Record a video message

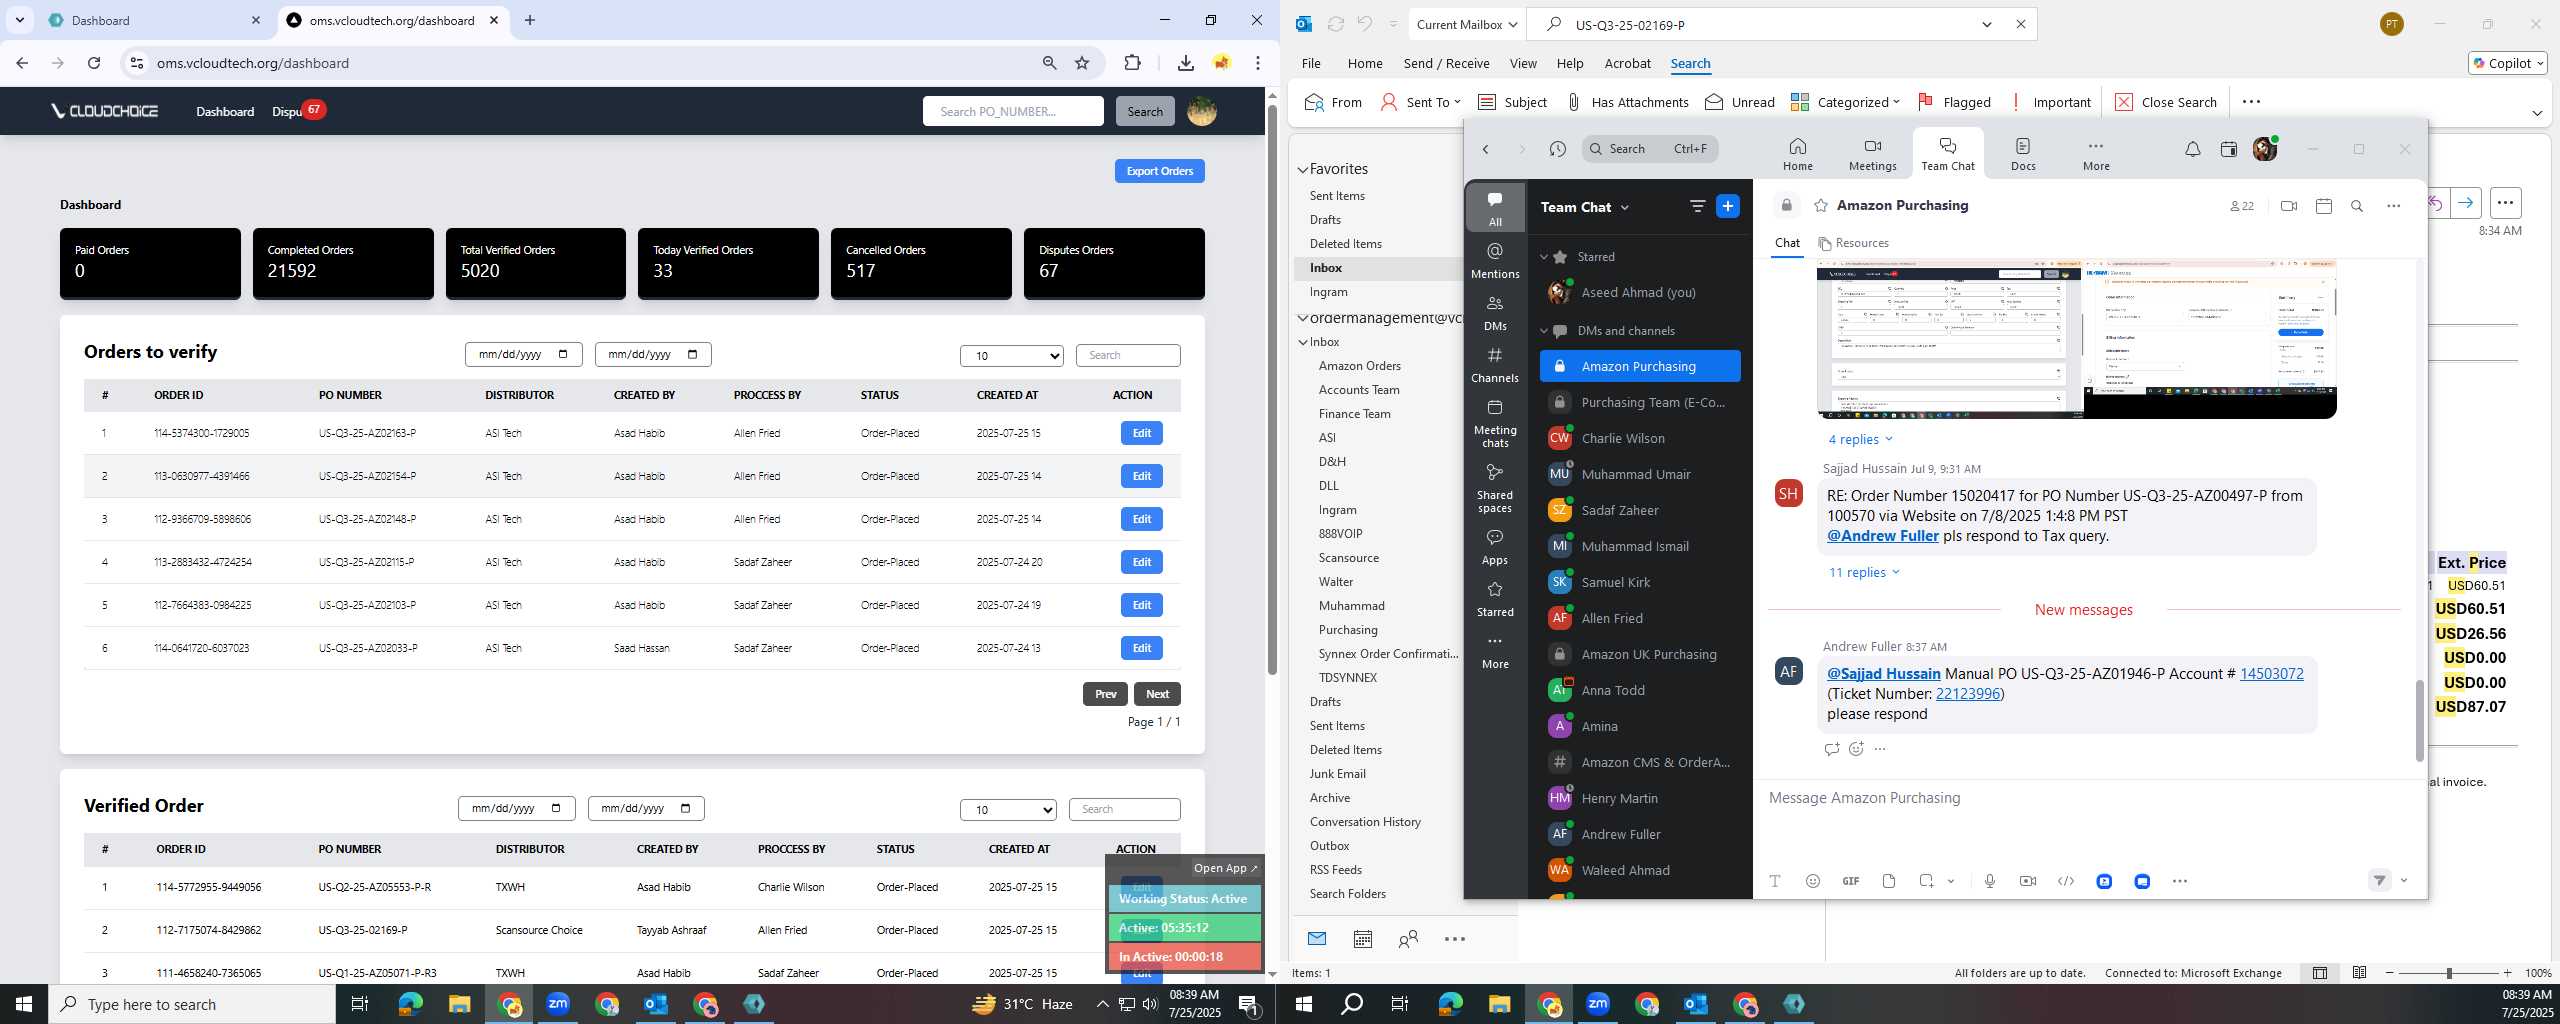(x=2027, y=881)
